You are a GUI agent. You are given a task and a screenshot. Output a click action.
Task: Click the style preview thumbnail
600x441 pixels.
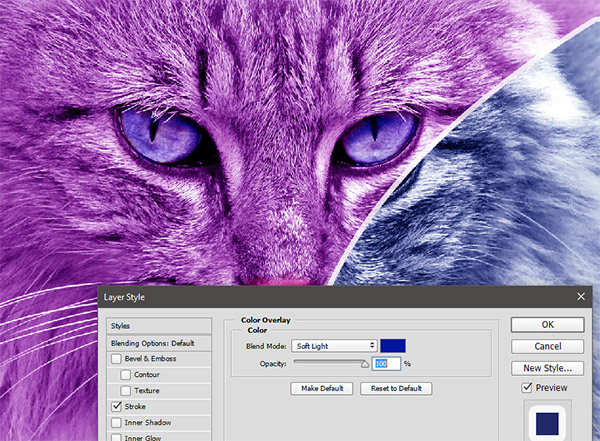pyautogui.click(x=547, y=423)
